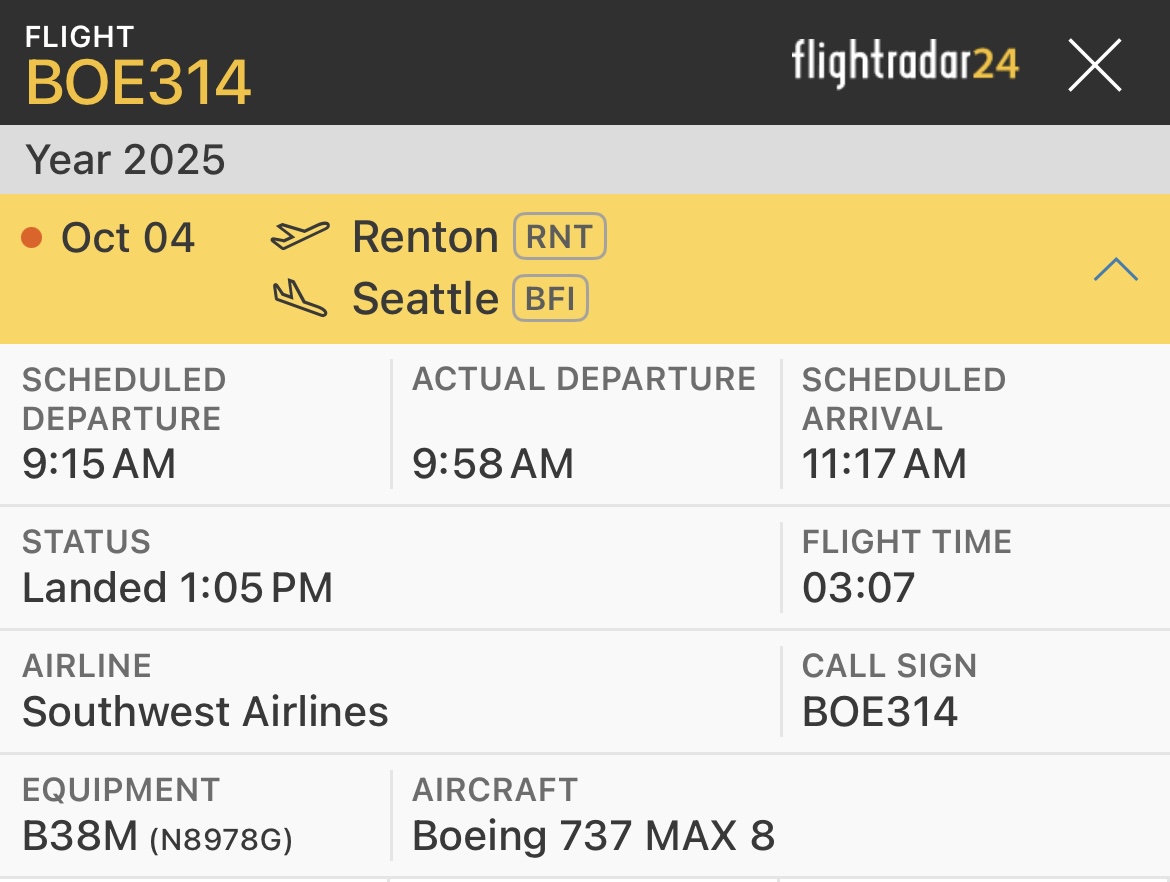Click the arrival airplane icon

click(300, 298)
